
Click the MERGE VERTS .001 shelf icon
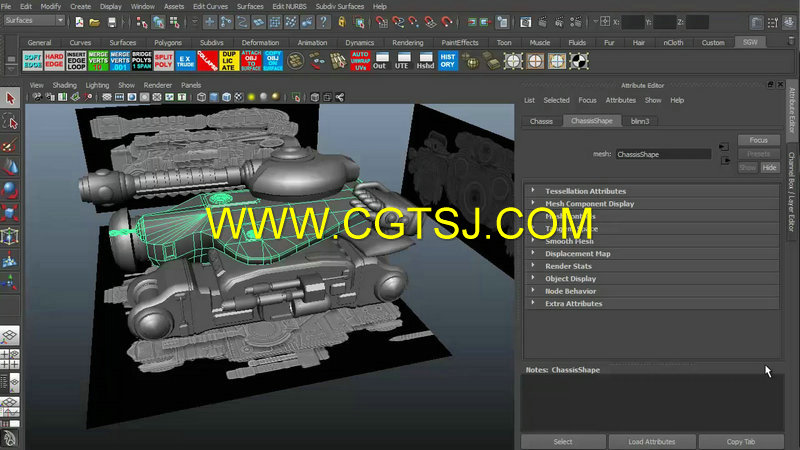pos(120,61)
